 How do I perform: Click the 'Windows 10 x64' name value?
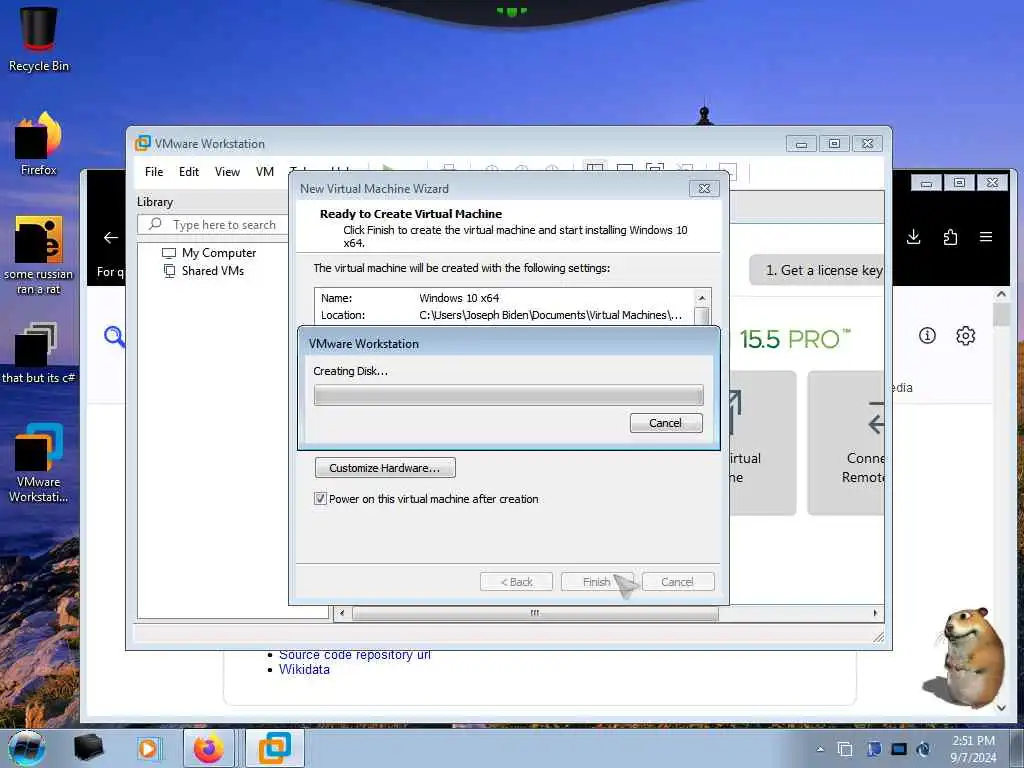459,298
